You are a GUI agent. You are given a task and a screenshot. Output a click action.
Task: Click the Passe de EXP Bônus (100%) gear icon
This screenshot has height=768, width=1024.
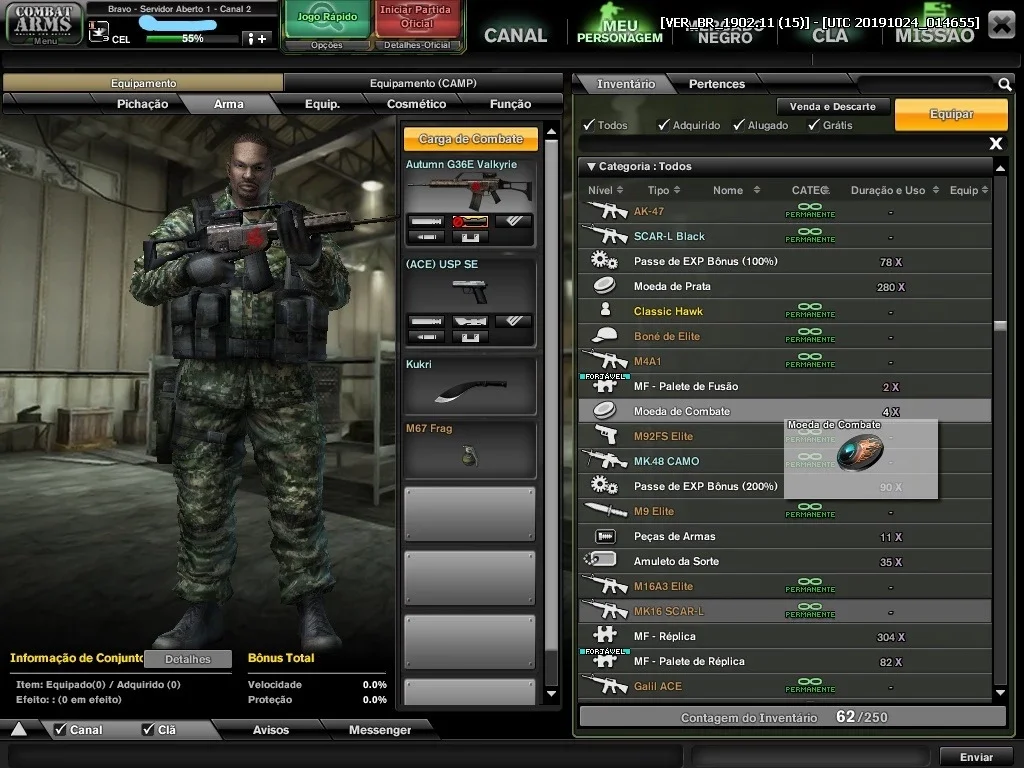coord(605,261)
